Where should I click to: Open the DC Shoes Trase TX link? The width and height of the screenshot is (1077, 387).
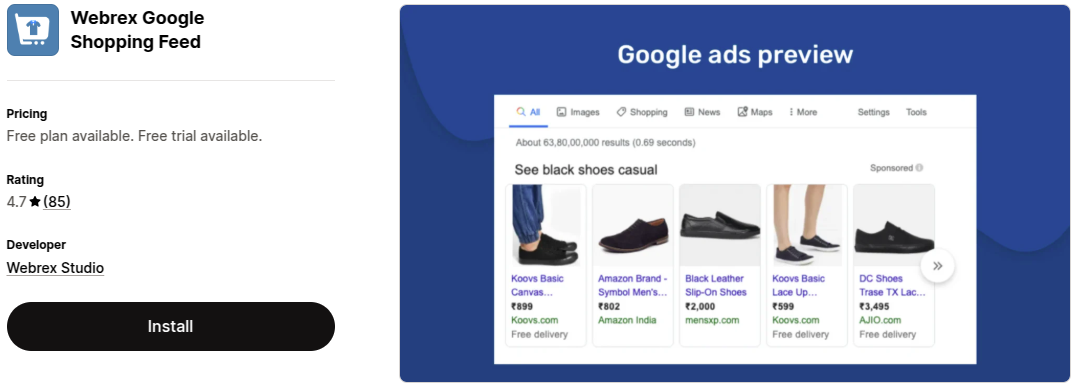coord(892,285)
